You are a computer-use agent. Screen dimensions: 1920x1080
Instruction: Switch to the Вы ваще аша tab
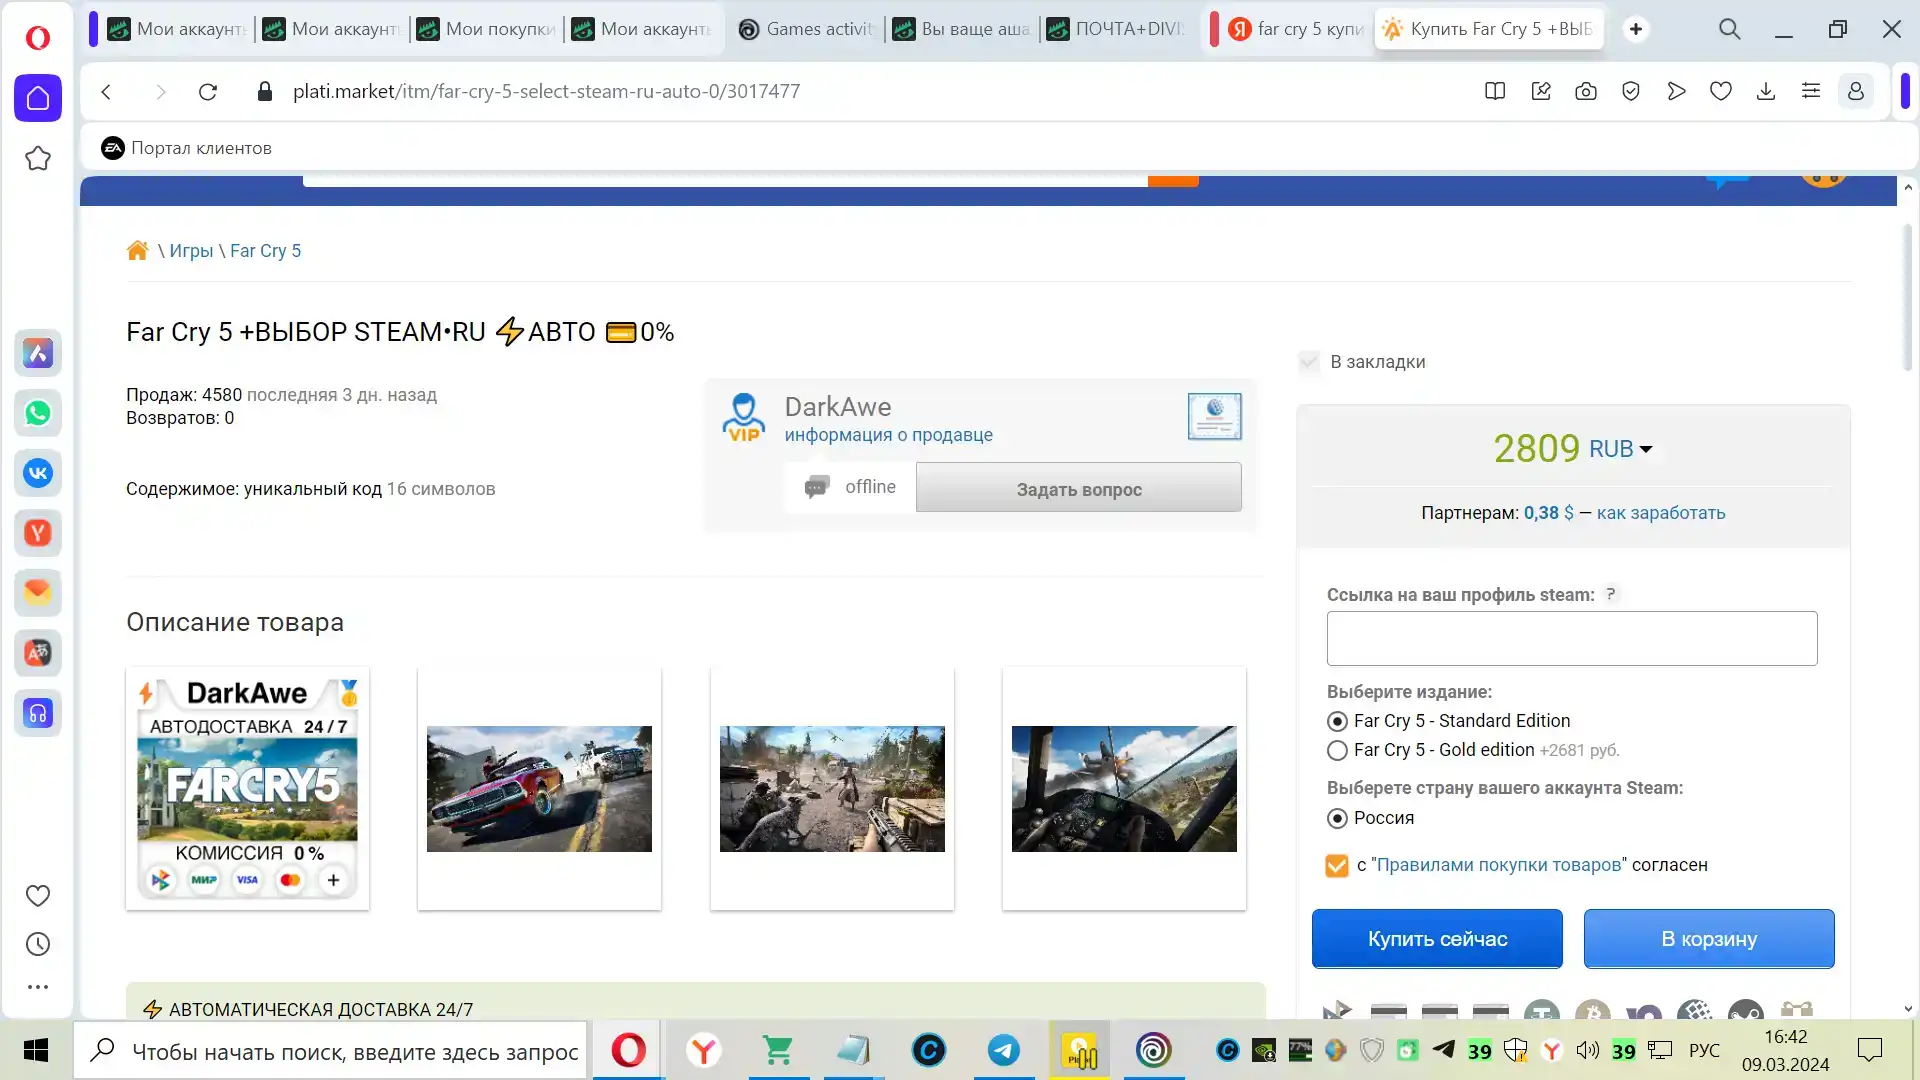tap(963, 29)
